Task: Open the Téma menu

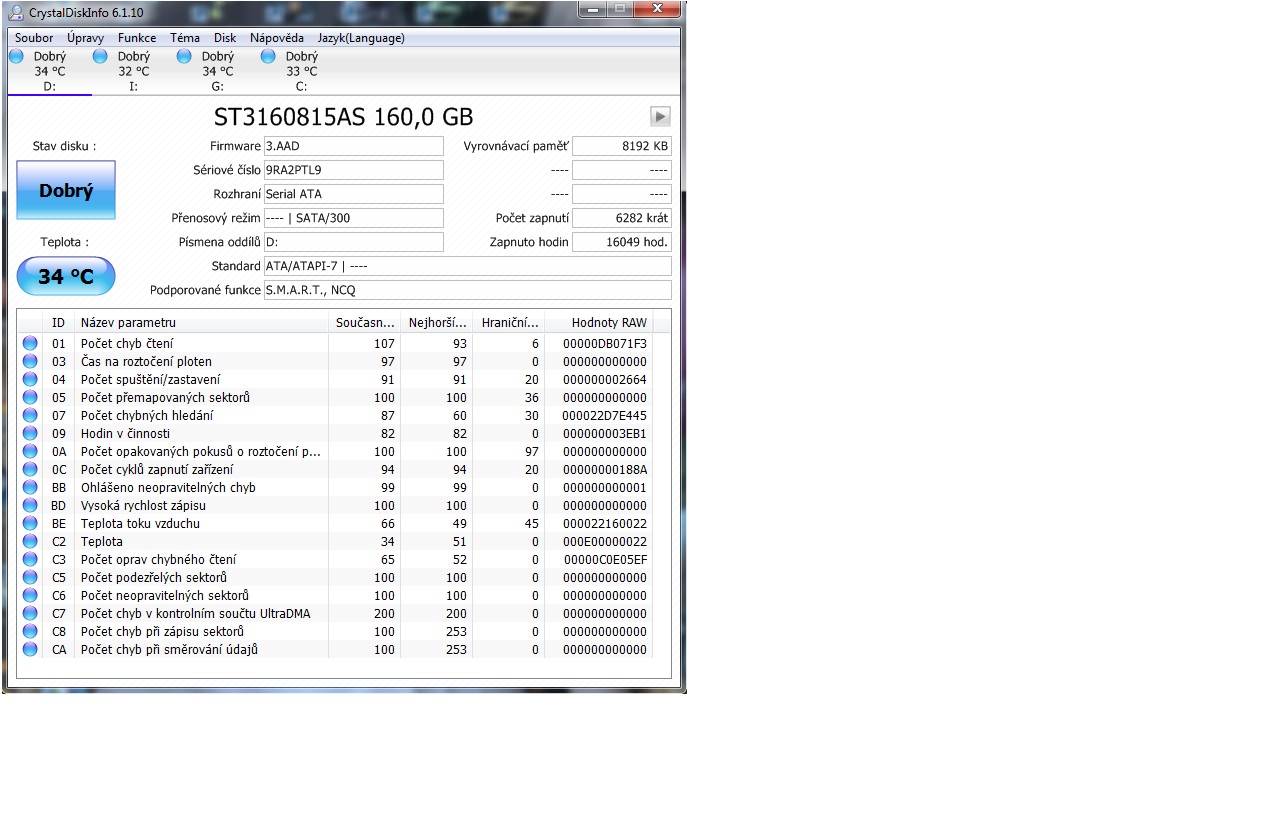Action: (185, 38)
